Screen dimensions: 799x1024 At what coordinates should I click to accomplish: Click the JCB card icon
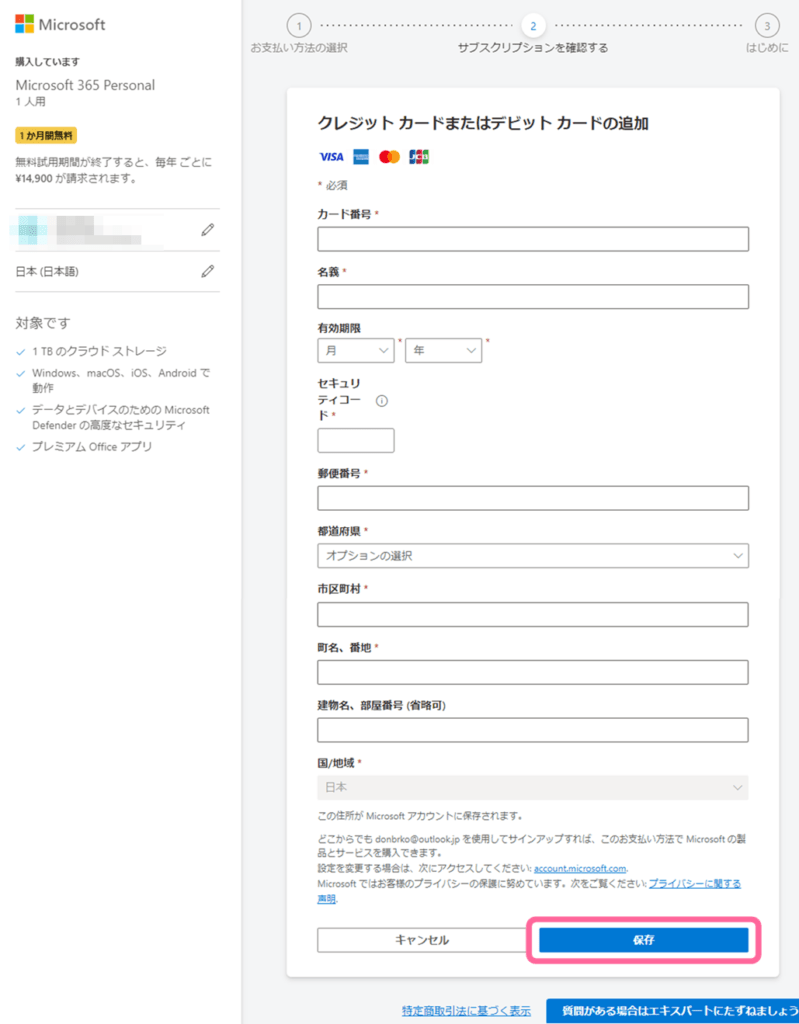point(419,157)
